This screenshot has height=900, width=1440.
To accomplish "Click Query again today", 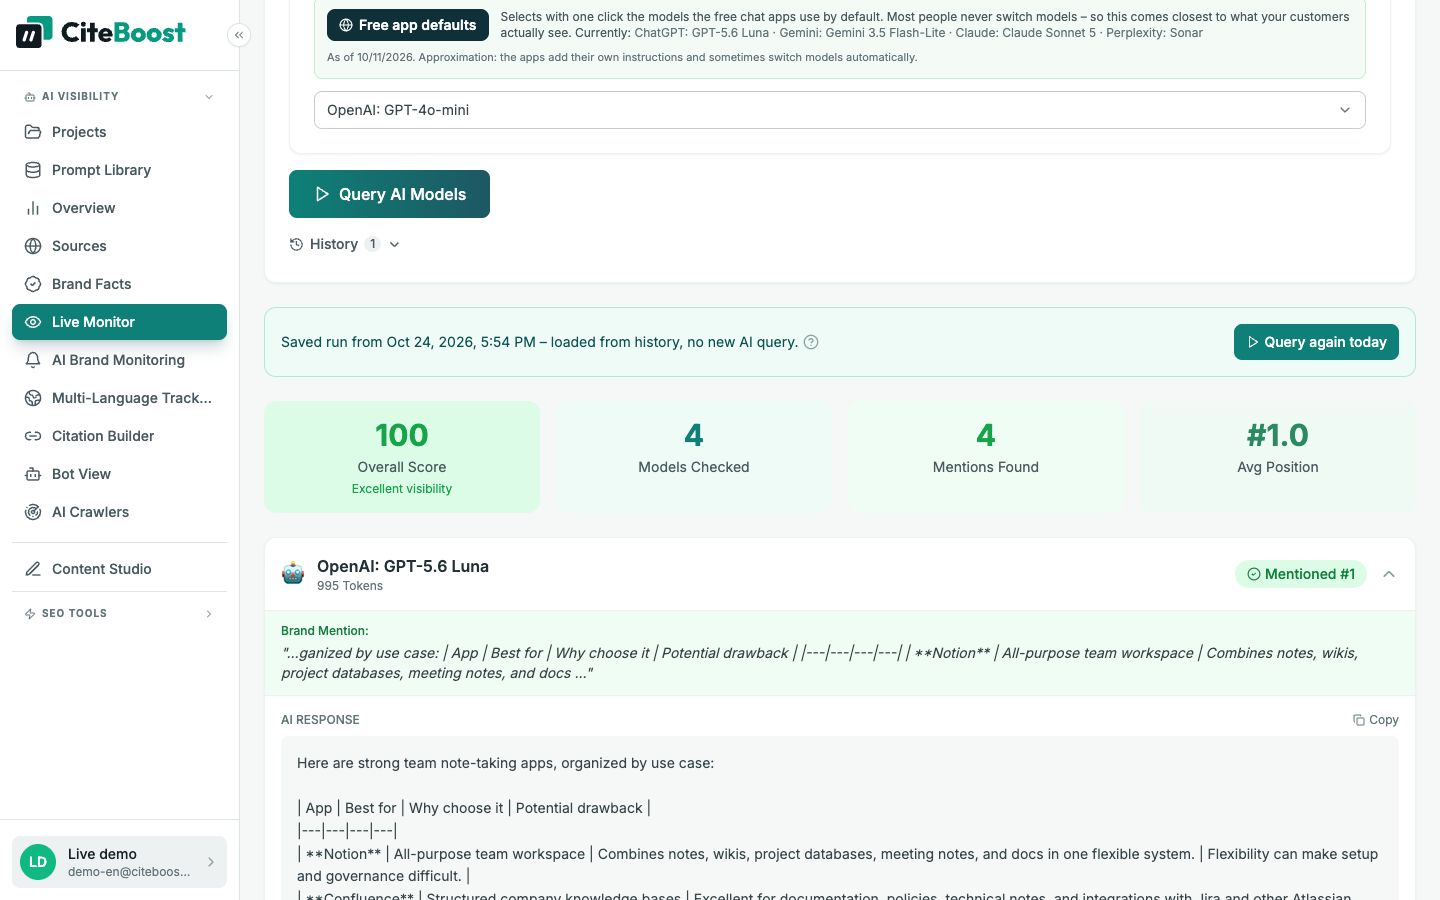I will 1316,342.
